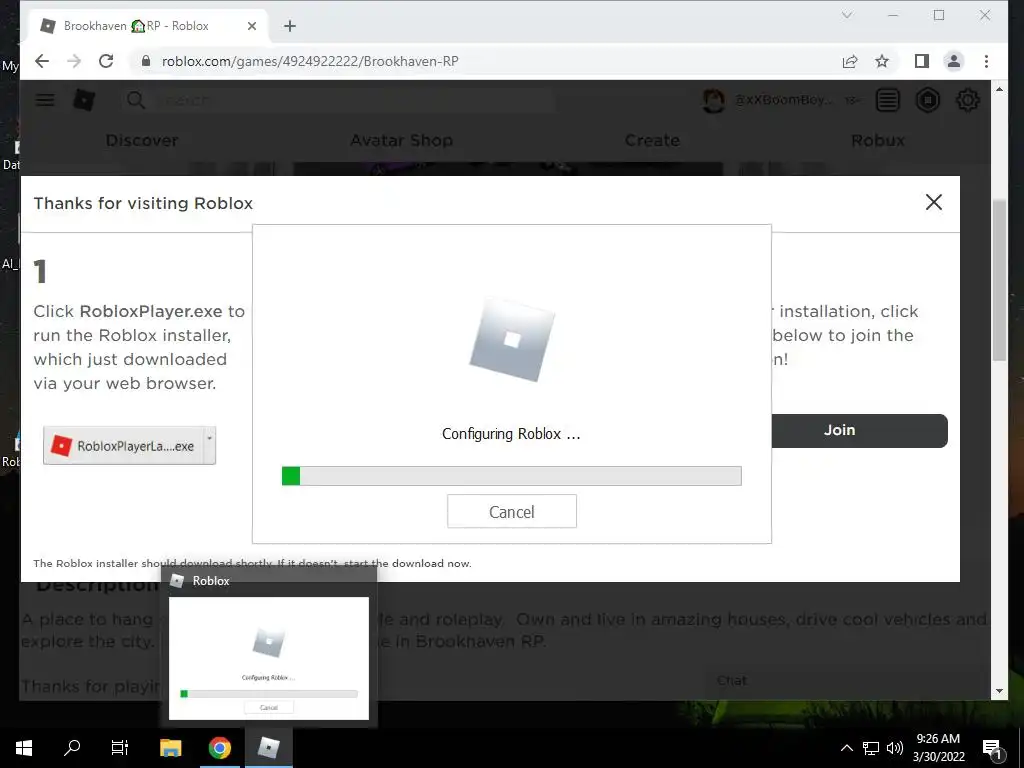Click the Roblox taskbar preview thumbnail
1024x768 pixels.
[x=268, y=658]
